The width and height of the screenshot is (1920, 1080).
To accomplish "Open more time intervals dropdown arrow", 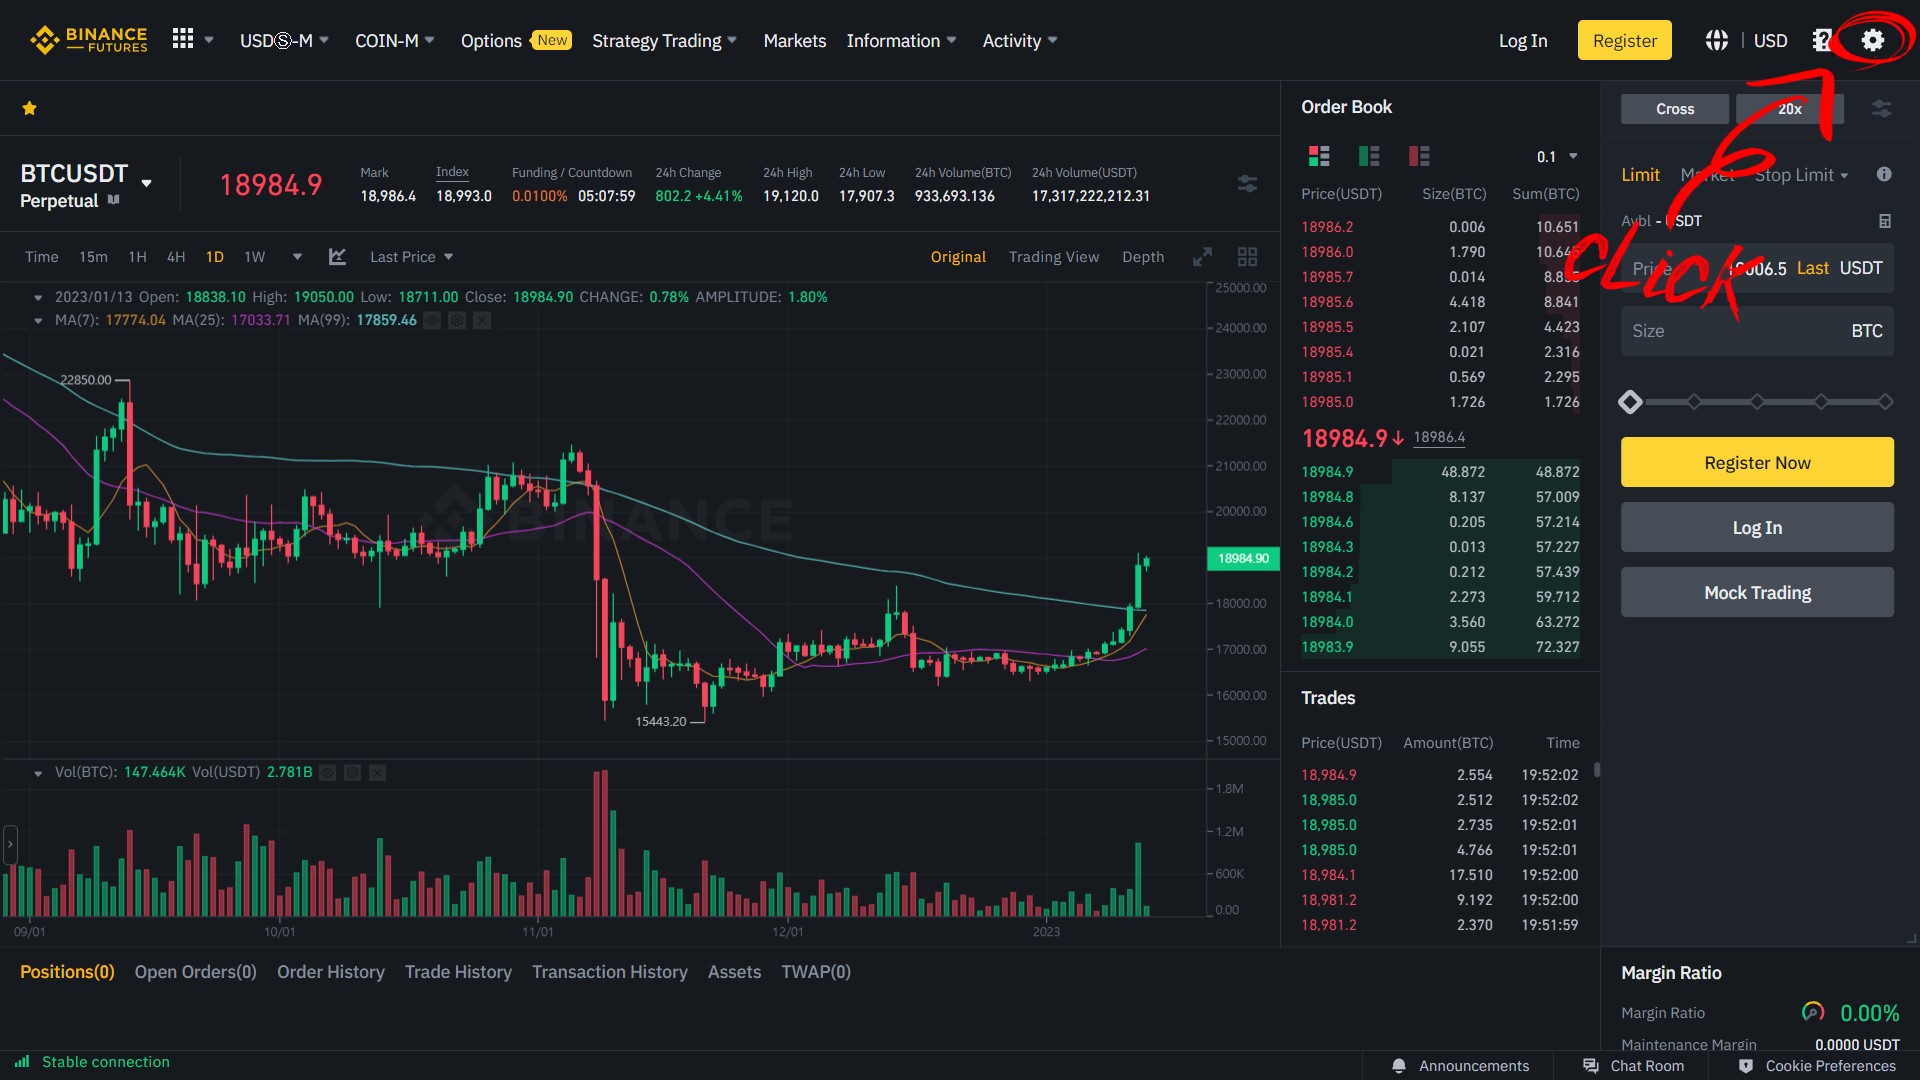I will point(297,257).
